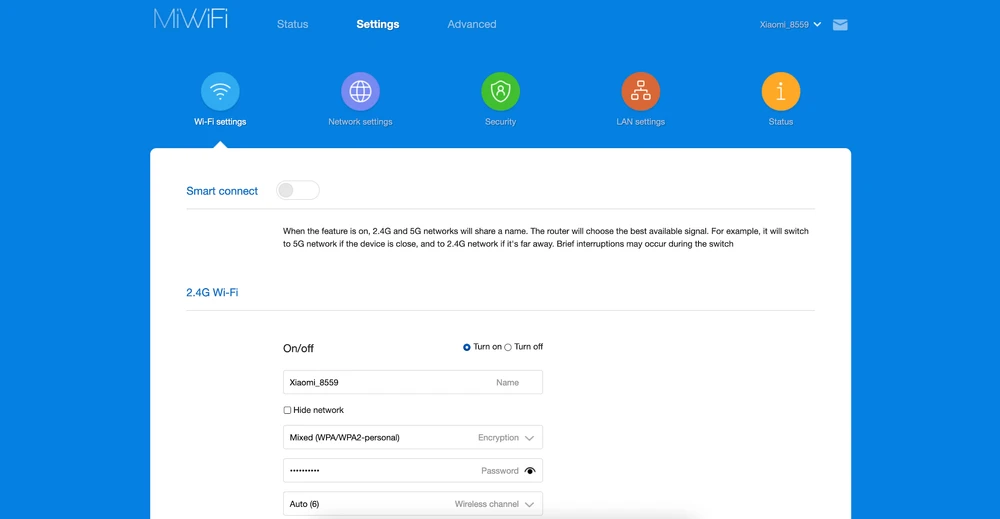Image resolution: width=1000 pixels, height=519 pixels.
Task: Open the mail envelope icon
Action: [840, 25]
